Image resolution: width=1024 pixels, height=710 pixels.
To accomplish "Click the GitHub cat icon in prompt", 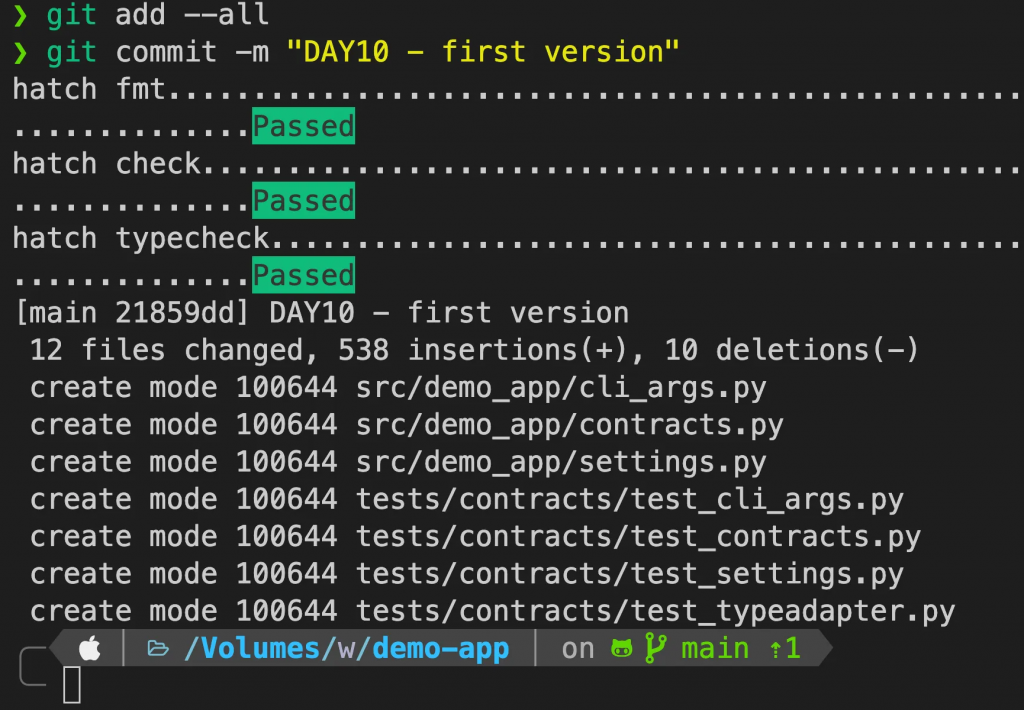I will (621, 649).
